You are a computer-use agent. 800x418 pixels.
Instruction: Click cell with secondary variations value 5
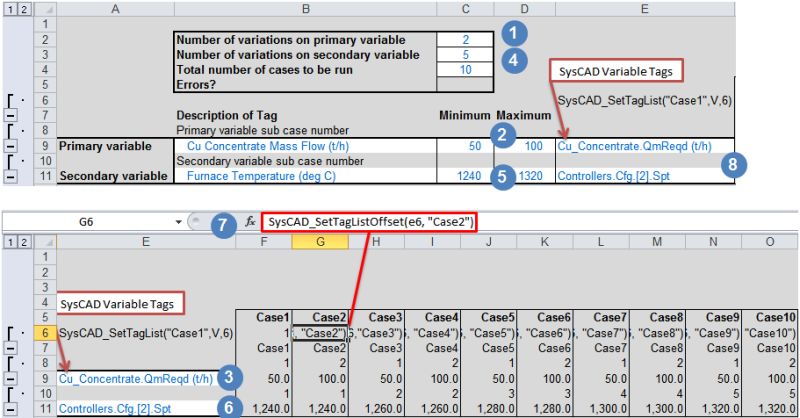click(465, 55)
